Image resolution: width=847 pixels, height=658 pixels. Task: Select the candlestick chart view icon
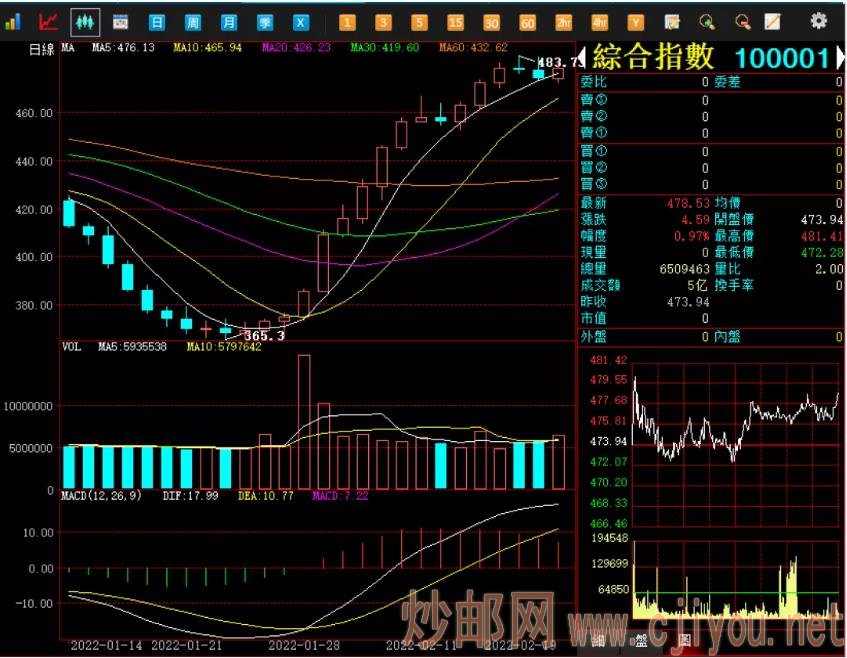(85, 21)
